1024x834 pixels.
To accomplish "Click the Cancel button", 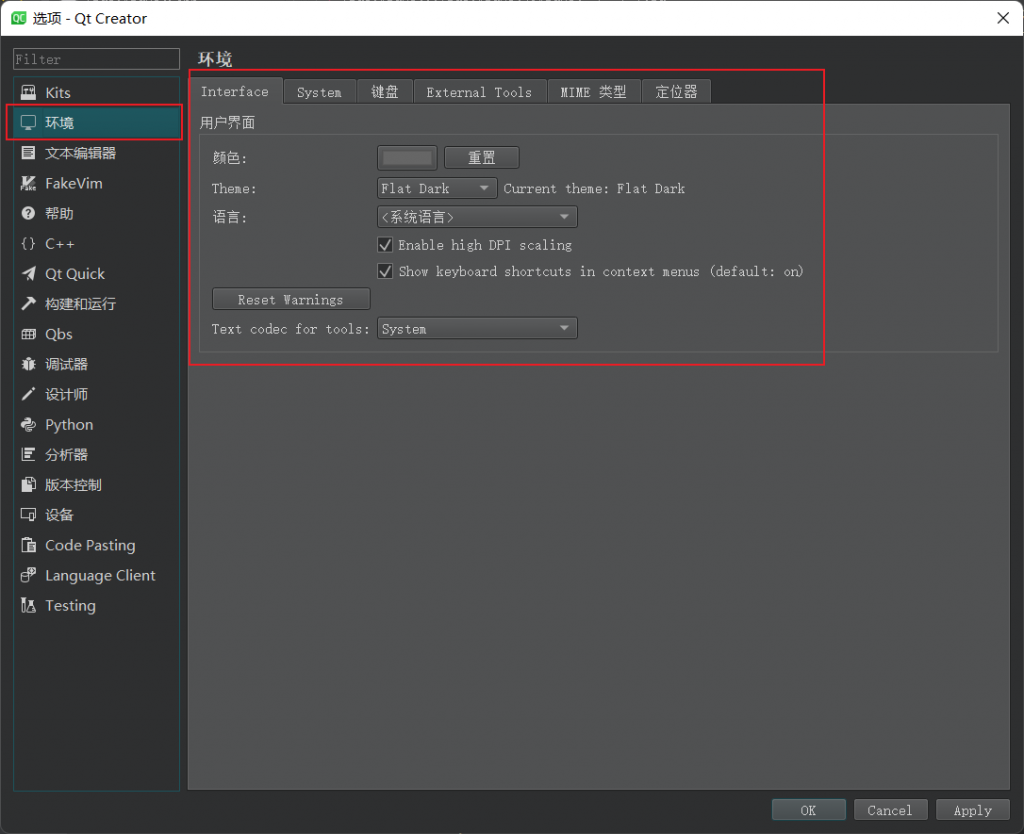I will [889, 810].
